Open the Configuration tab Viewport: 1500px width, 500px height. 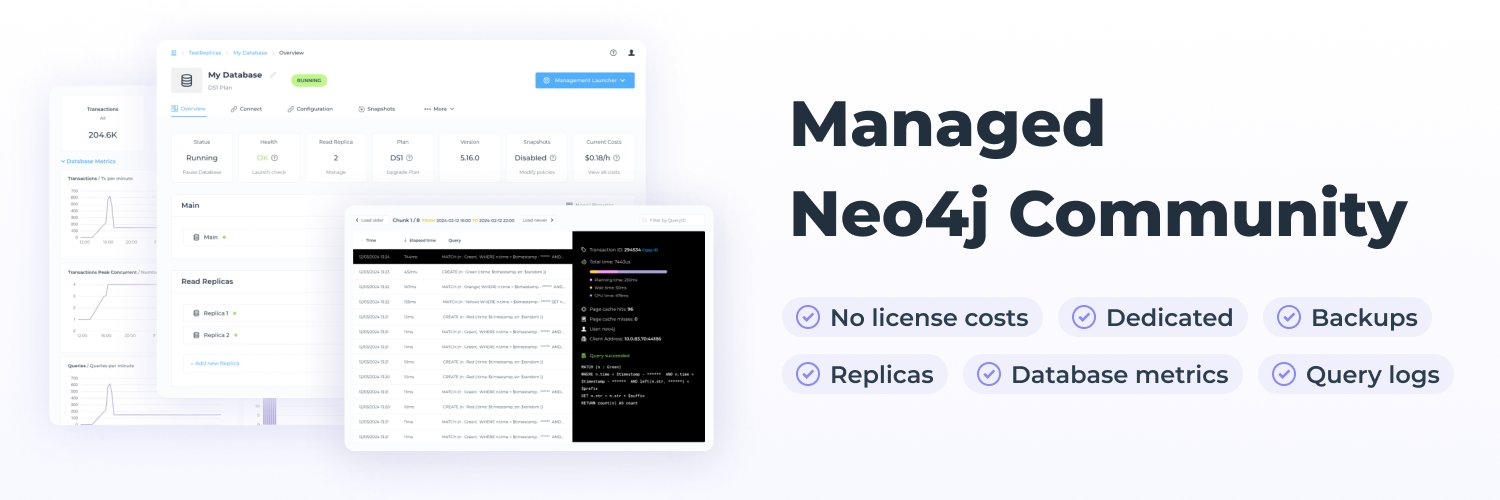(310, 108)
